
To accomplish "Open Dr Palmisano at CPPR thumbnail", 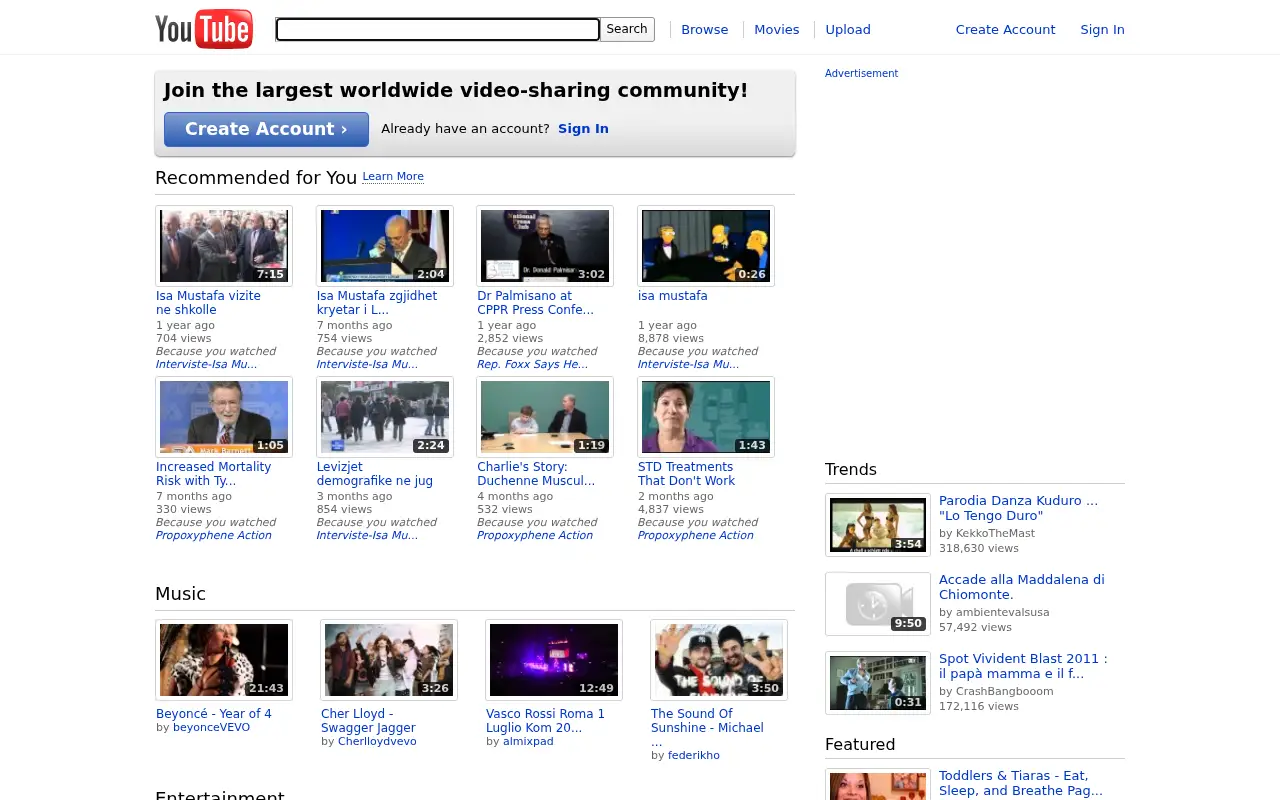I will click(x=545, y=246).
